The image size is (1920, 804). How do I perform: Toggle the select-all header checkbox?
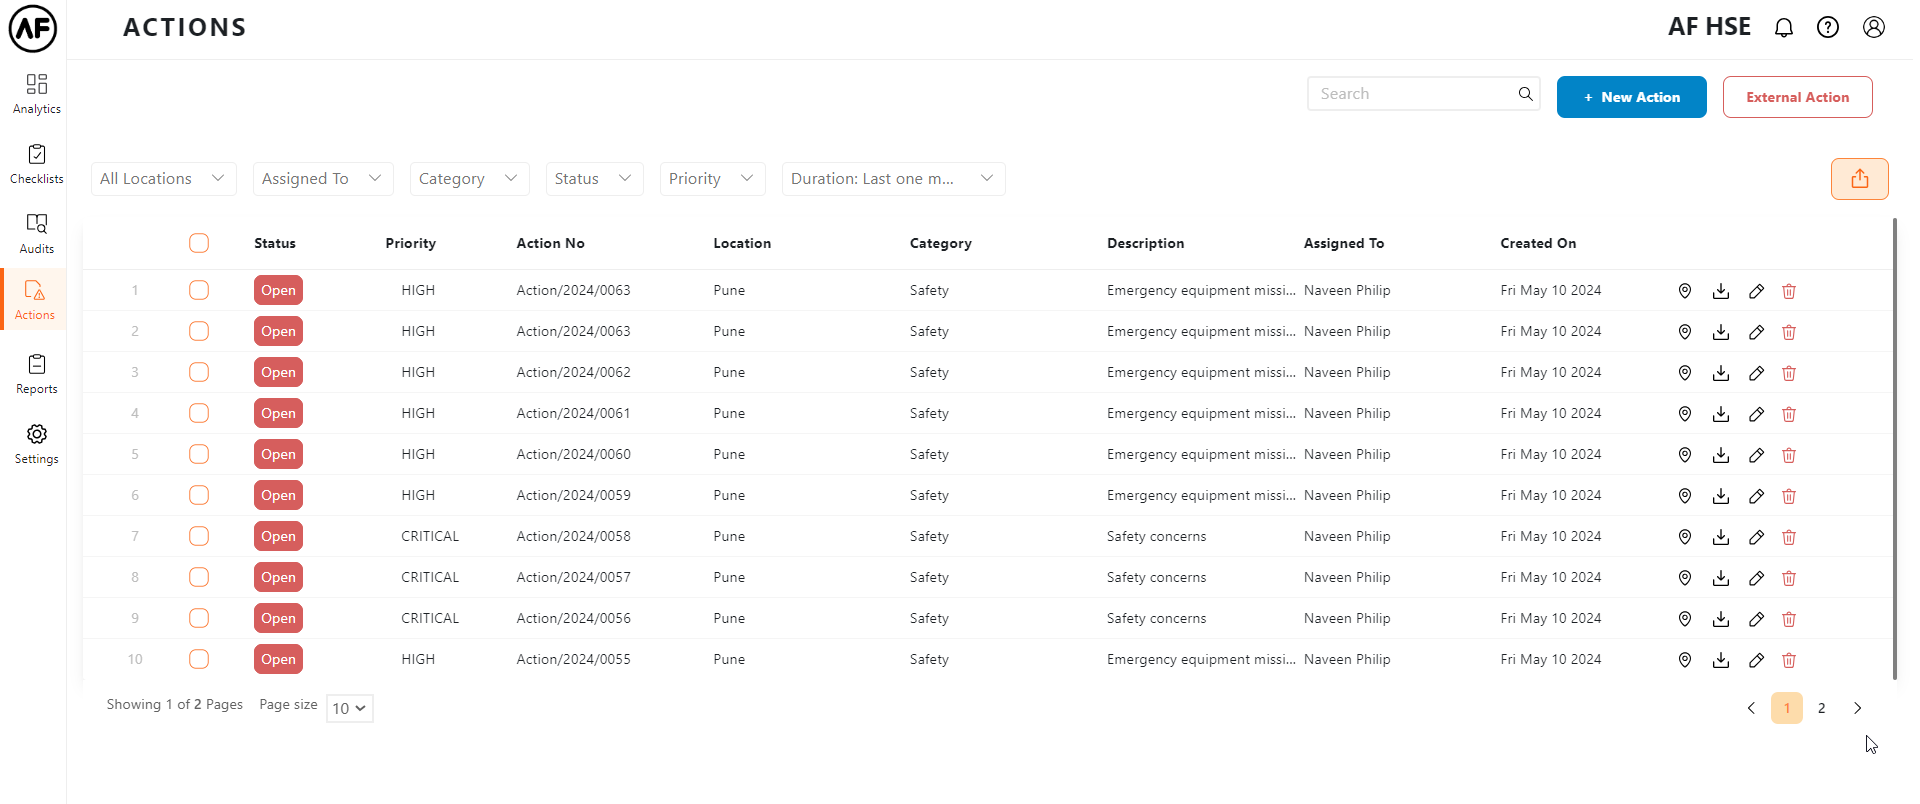click(x=199, y=243)
